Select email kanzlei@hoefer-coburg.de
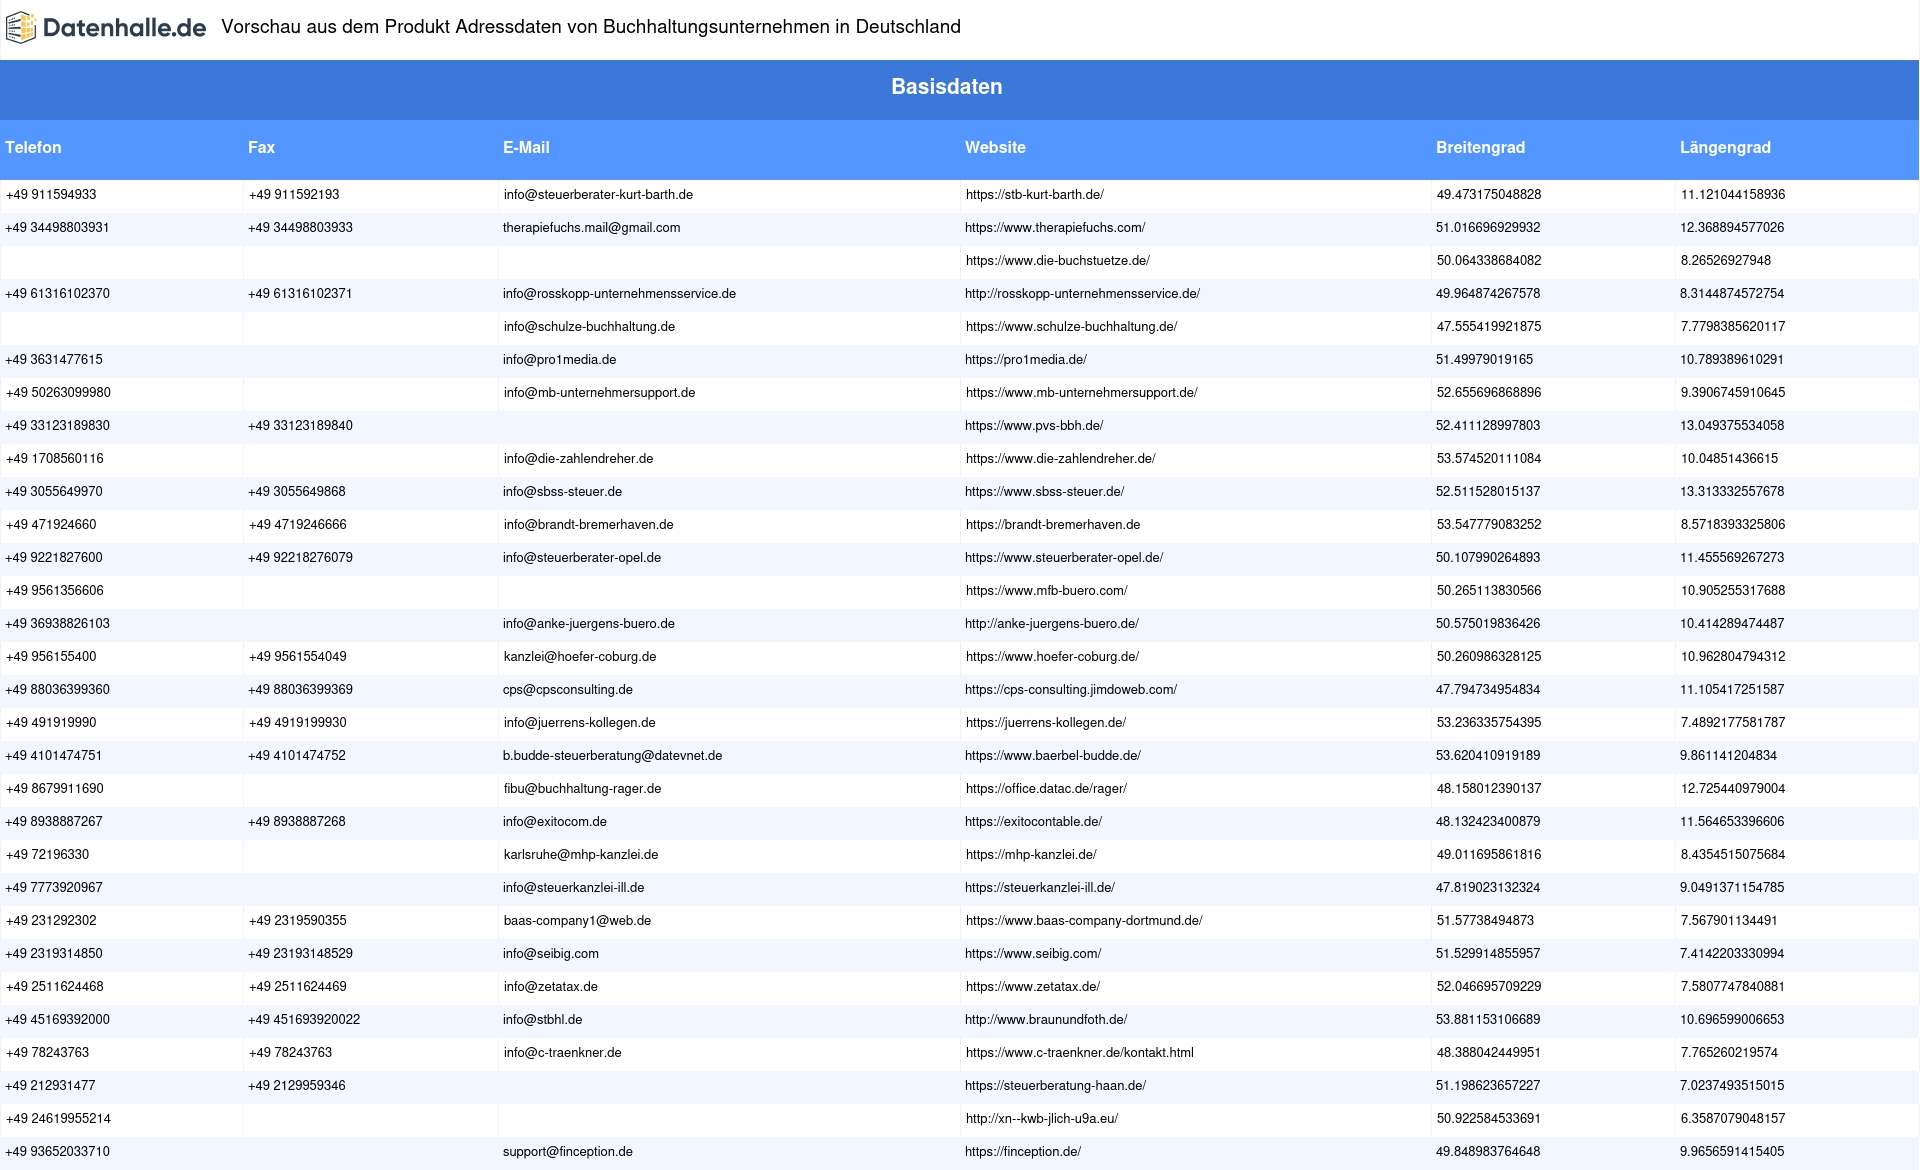This screenshot has height=1170, width=1920. pyautogui.click(x=580, y=657)
